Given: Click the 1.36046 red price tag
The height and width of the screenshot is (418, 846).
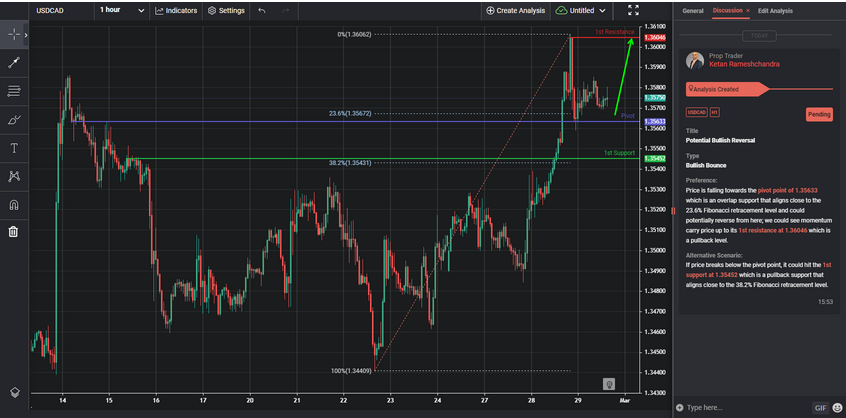Looking at the screenshot, I should pos(654,37).
